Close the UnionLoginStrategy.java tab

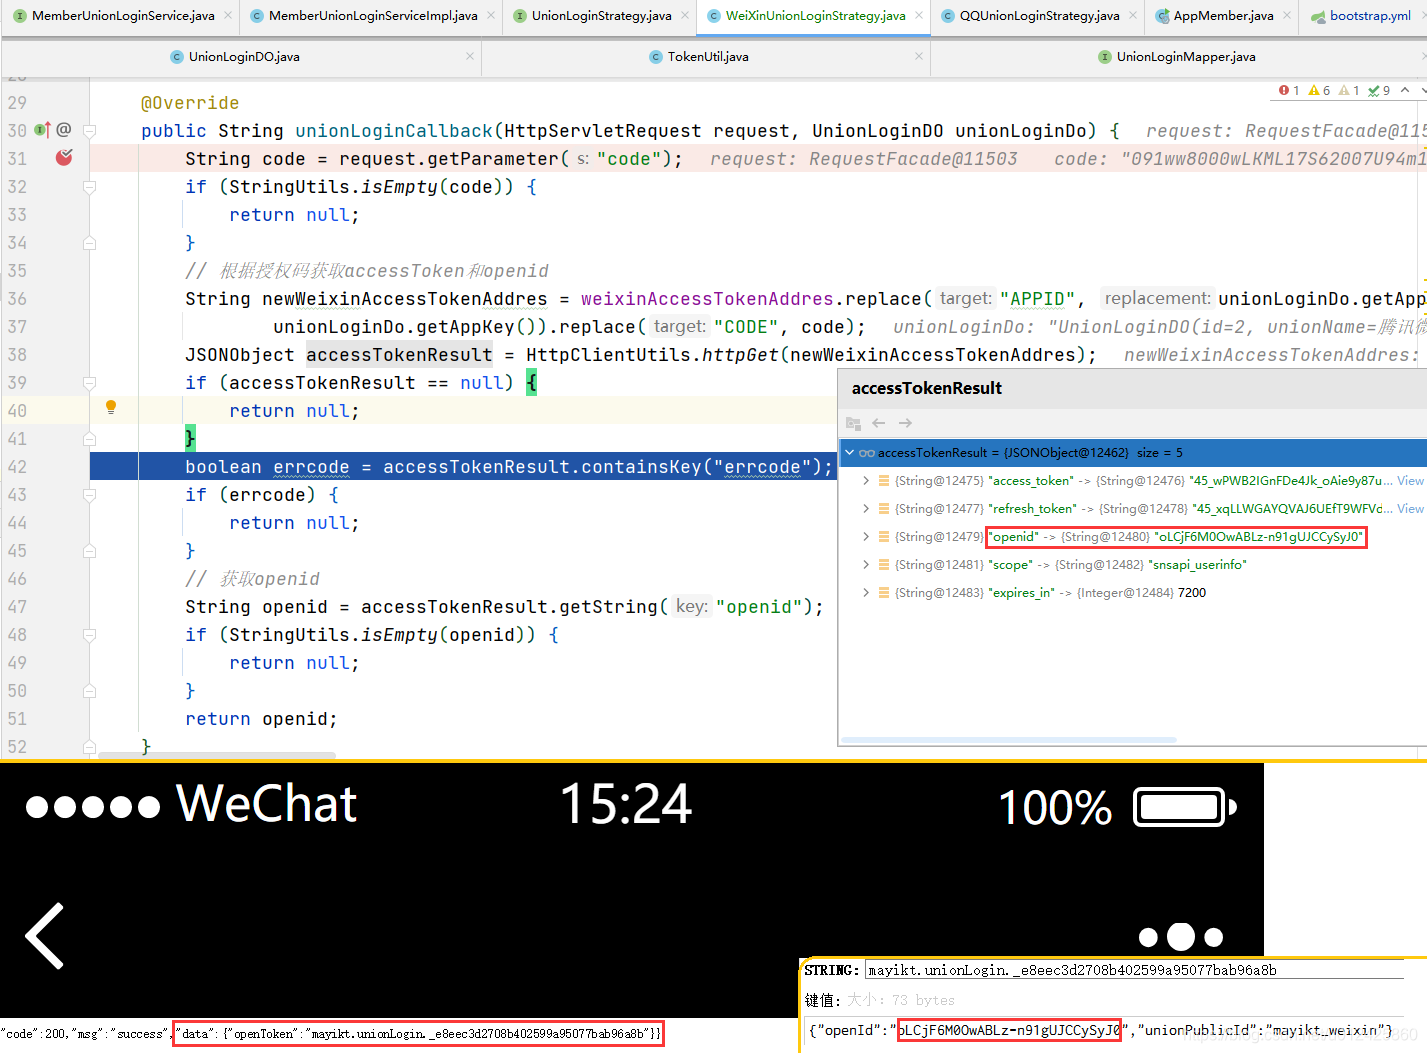(685, 15)
